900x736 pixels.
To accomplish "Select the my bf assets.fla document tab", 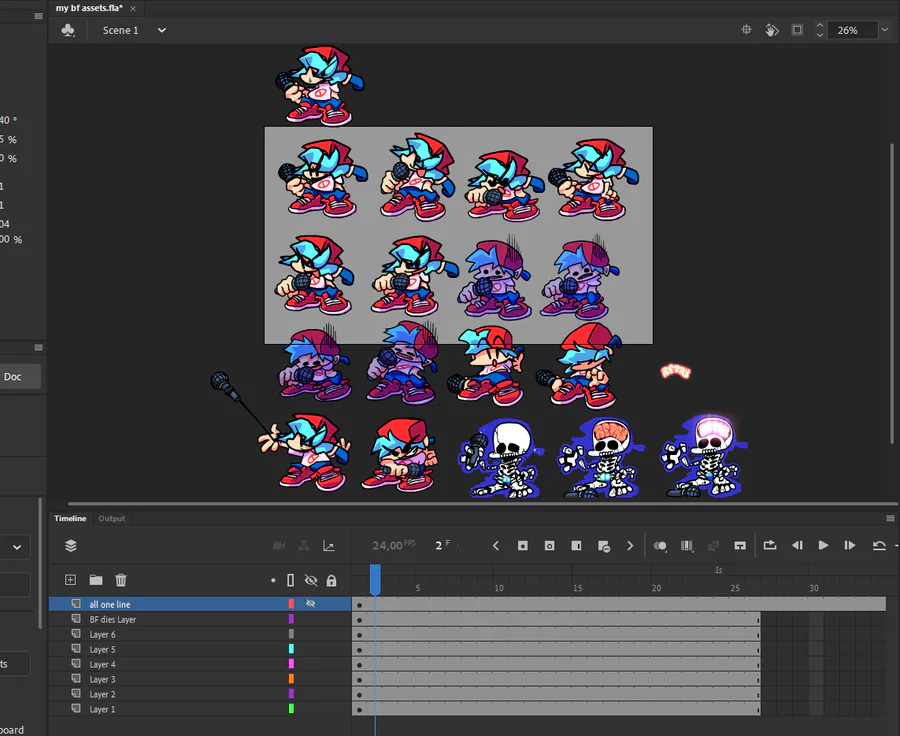I will [89, 8].
